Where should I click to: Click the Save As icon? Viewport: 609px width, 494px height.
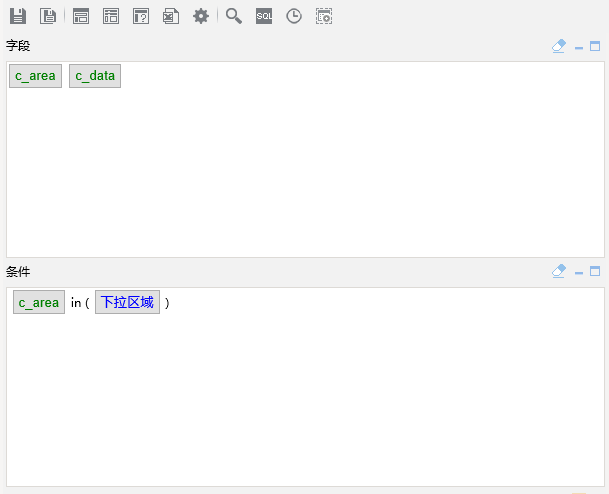[x=48, y=16]
